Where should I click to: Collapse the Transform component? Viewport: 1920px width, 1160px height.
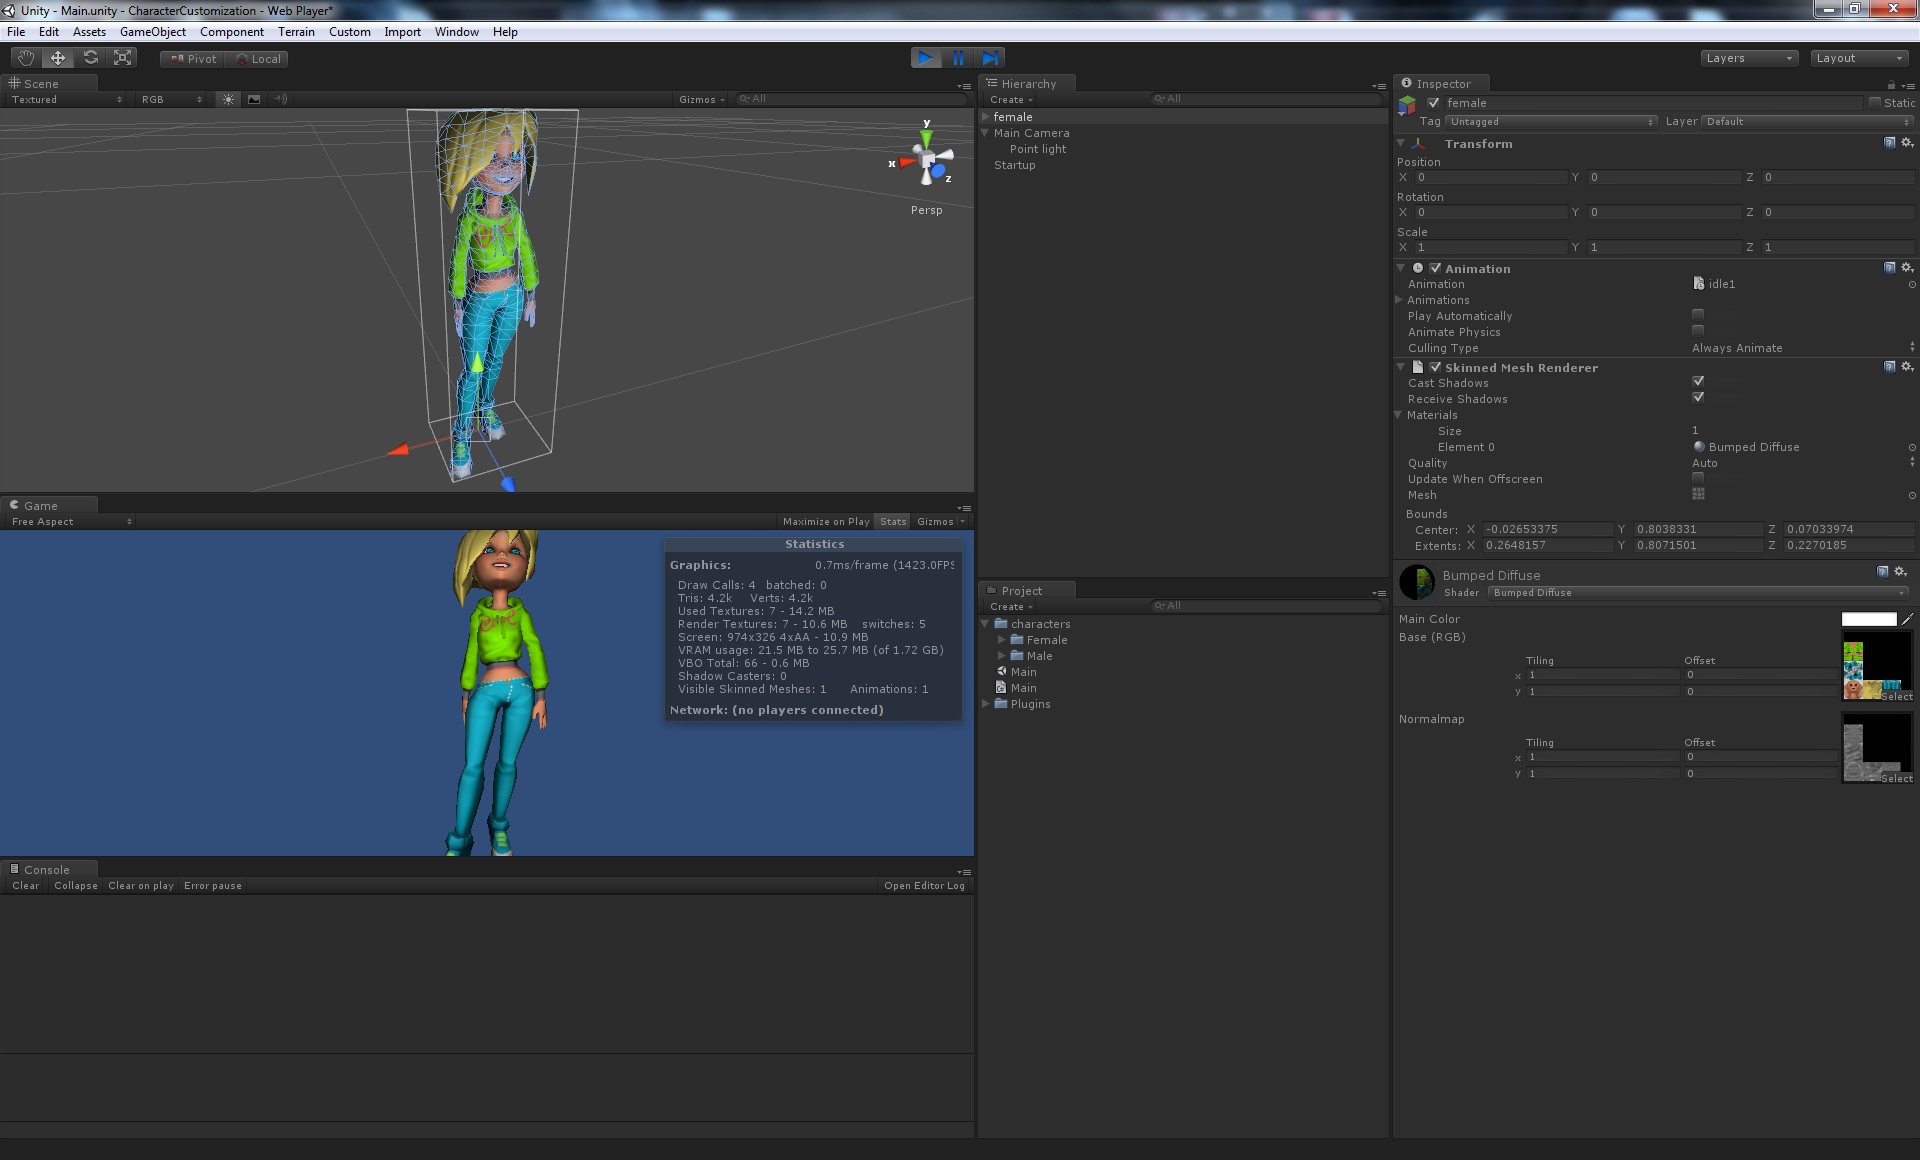pyautogui.click(x=1400, y=143)
